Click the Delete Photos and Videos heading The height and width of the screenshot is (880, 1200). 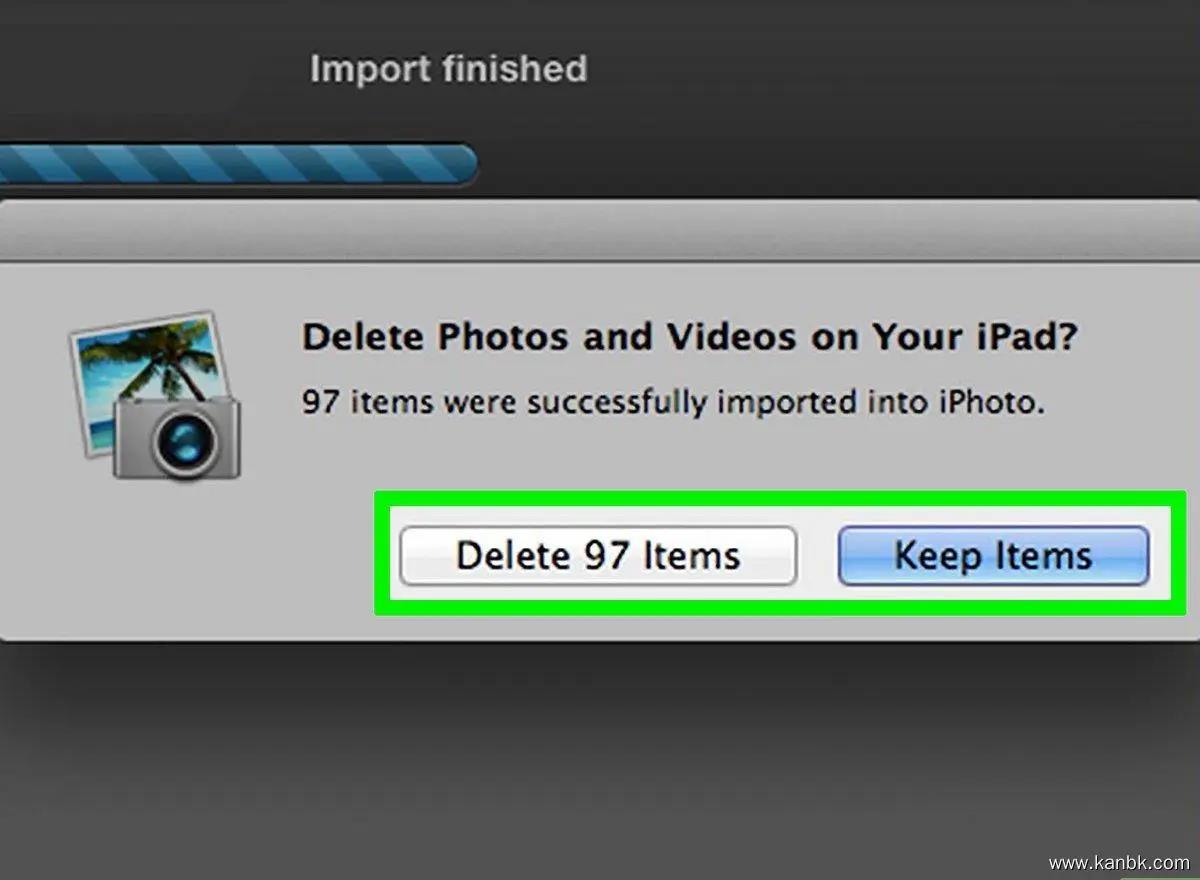pyautogui.click(x=689, y=337)
